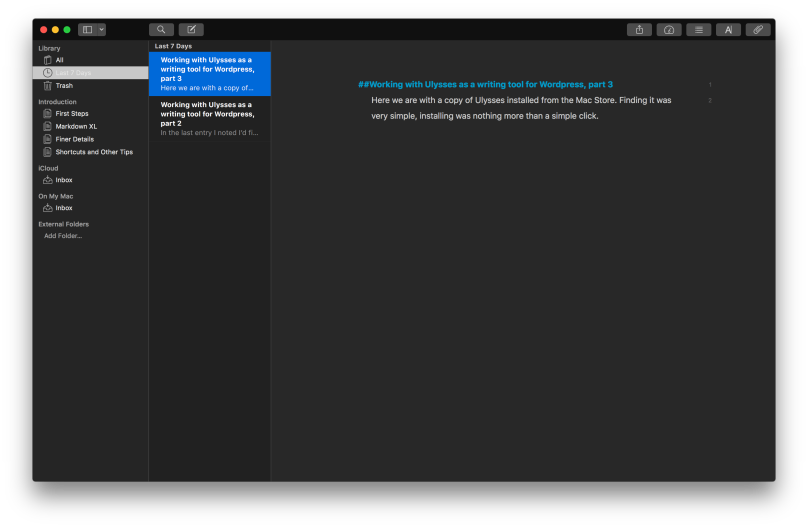Click the Trash bin icon

pyautogui.click(x=47, y=86)
